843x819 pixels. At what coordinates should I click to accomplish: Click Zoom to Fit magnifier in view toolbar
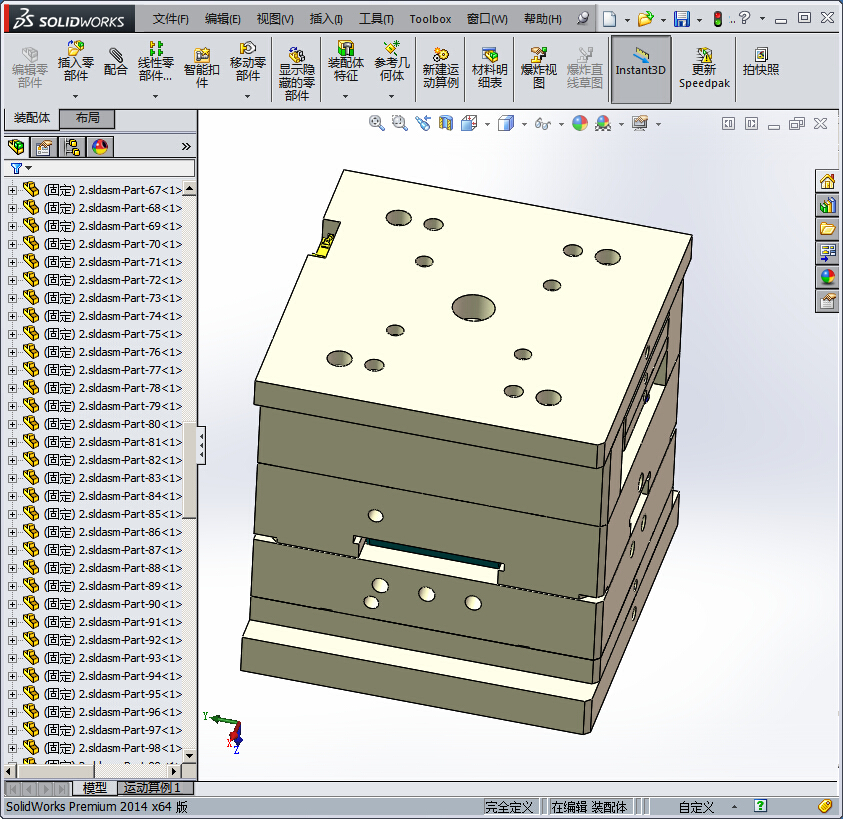click(377, 123)
